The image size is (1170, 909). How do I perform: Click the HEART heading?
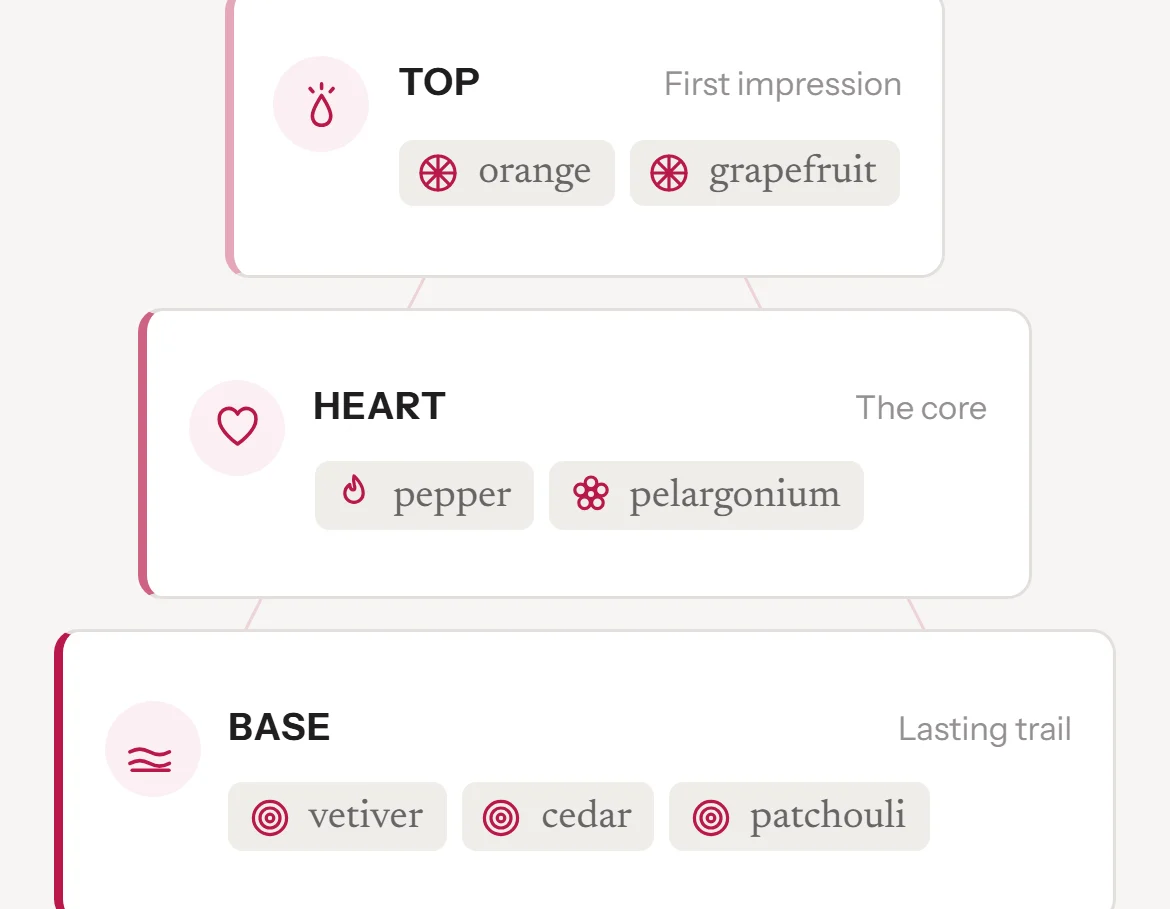pyautogui.click(x=379, y=406)
